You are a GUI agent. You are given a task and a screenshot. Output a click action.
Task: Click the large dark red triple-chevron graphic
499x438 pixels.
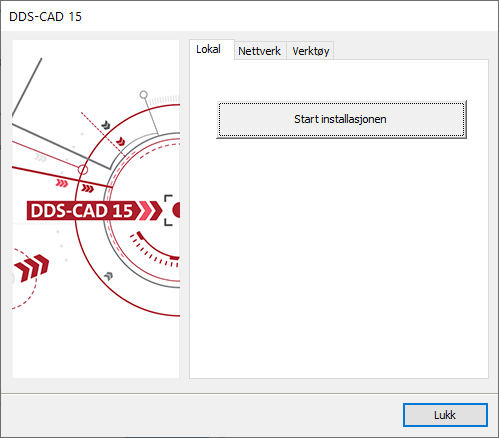click(32, 268)
